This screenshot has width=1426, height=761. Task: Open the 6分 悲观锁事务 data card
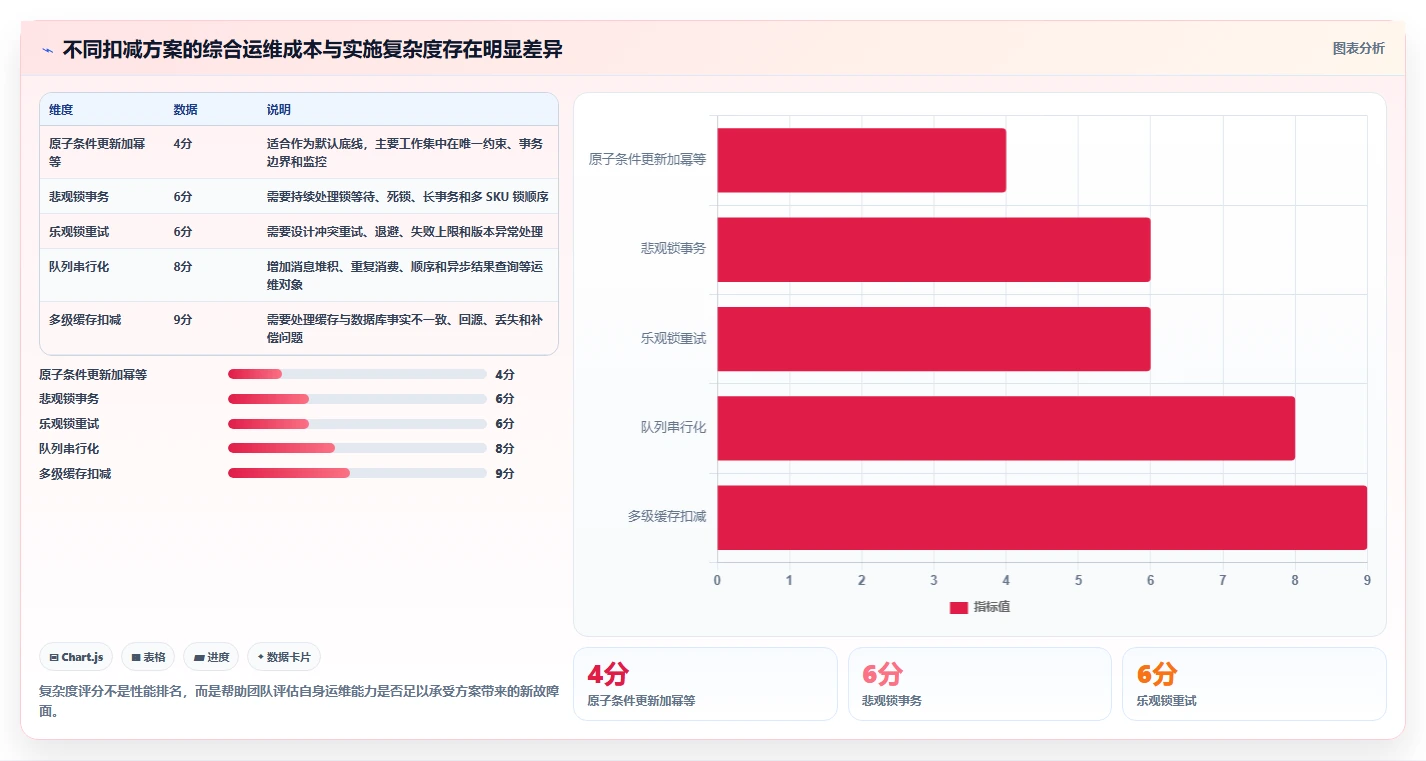[x=979, y=684]
